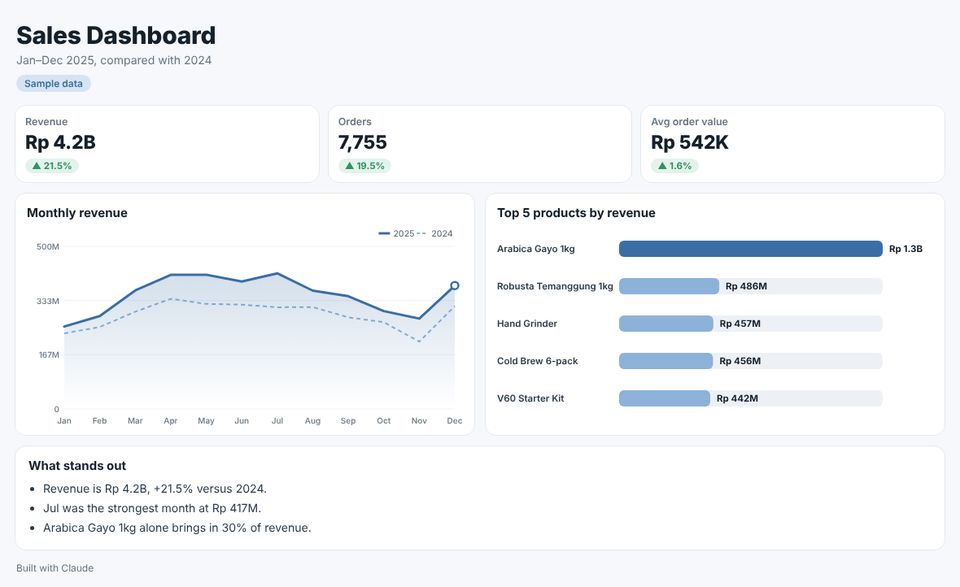Click the Rp 542K average order value
The image size is (960, 587).
[689, 142]
